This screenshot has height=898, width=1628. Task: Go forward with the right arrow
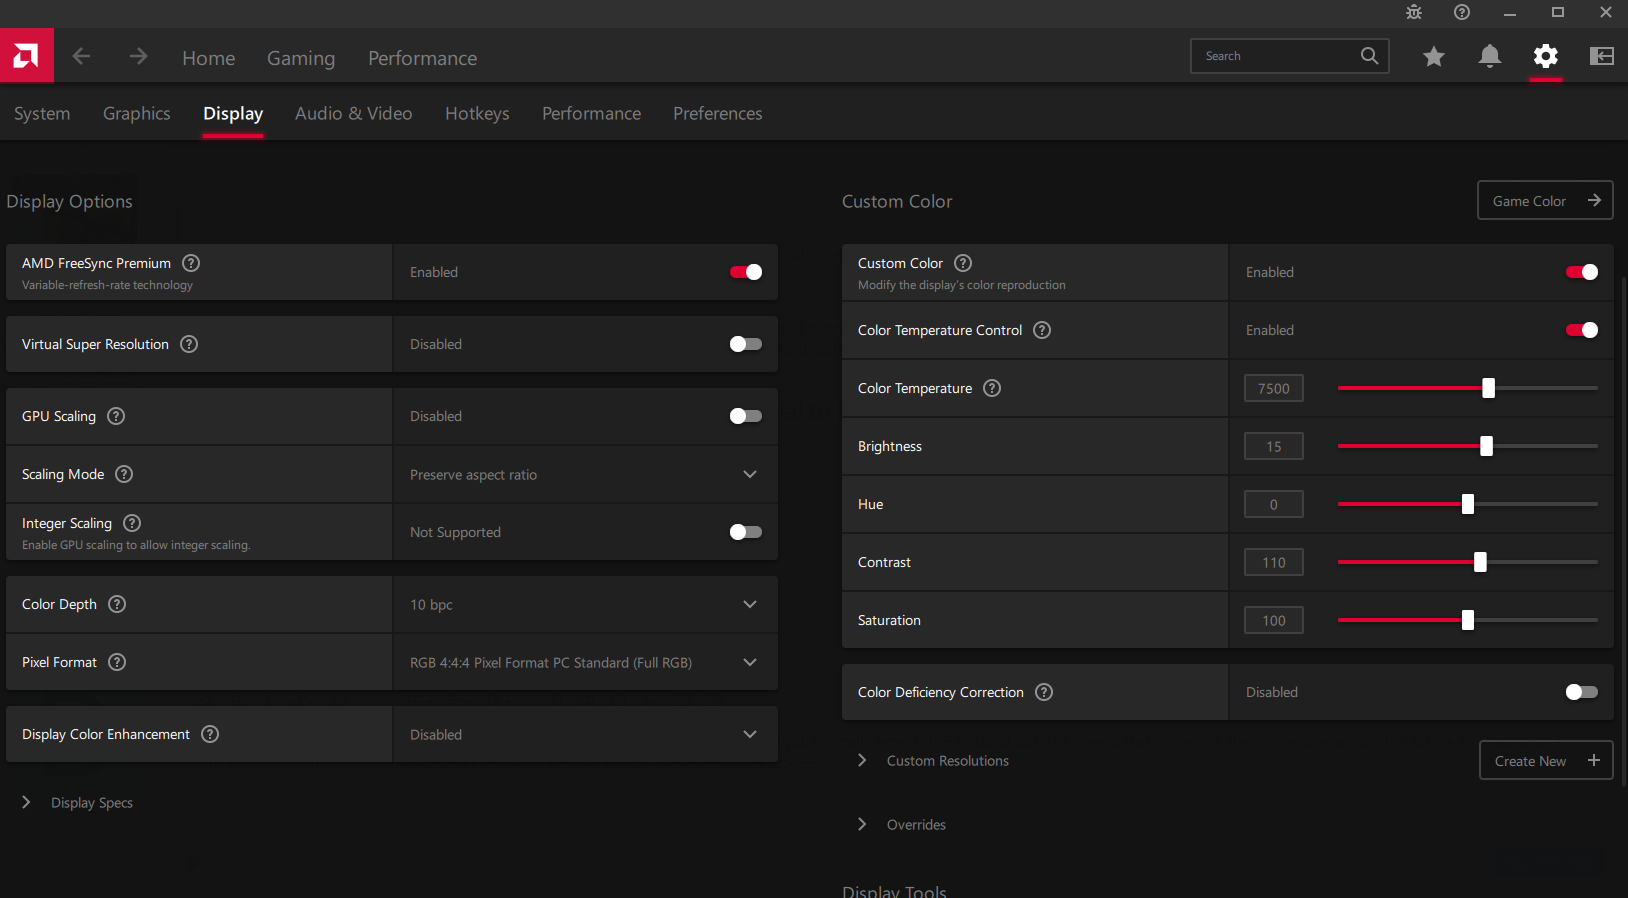click(x=138, y=57)
